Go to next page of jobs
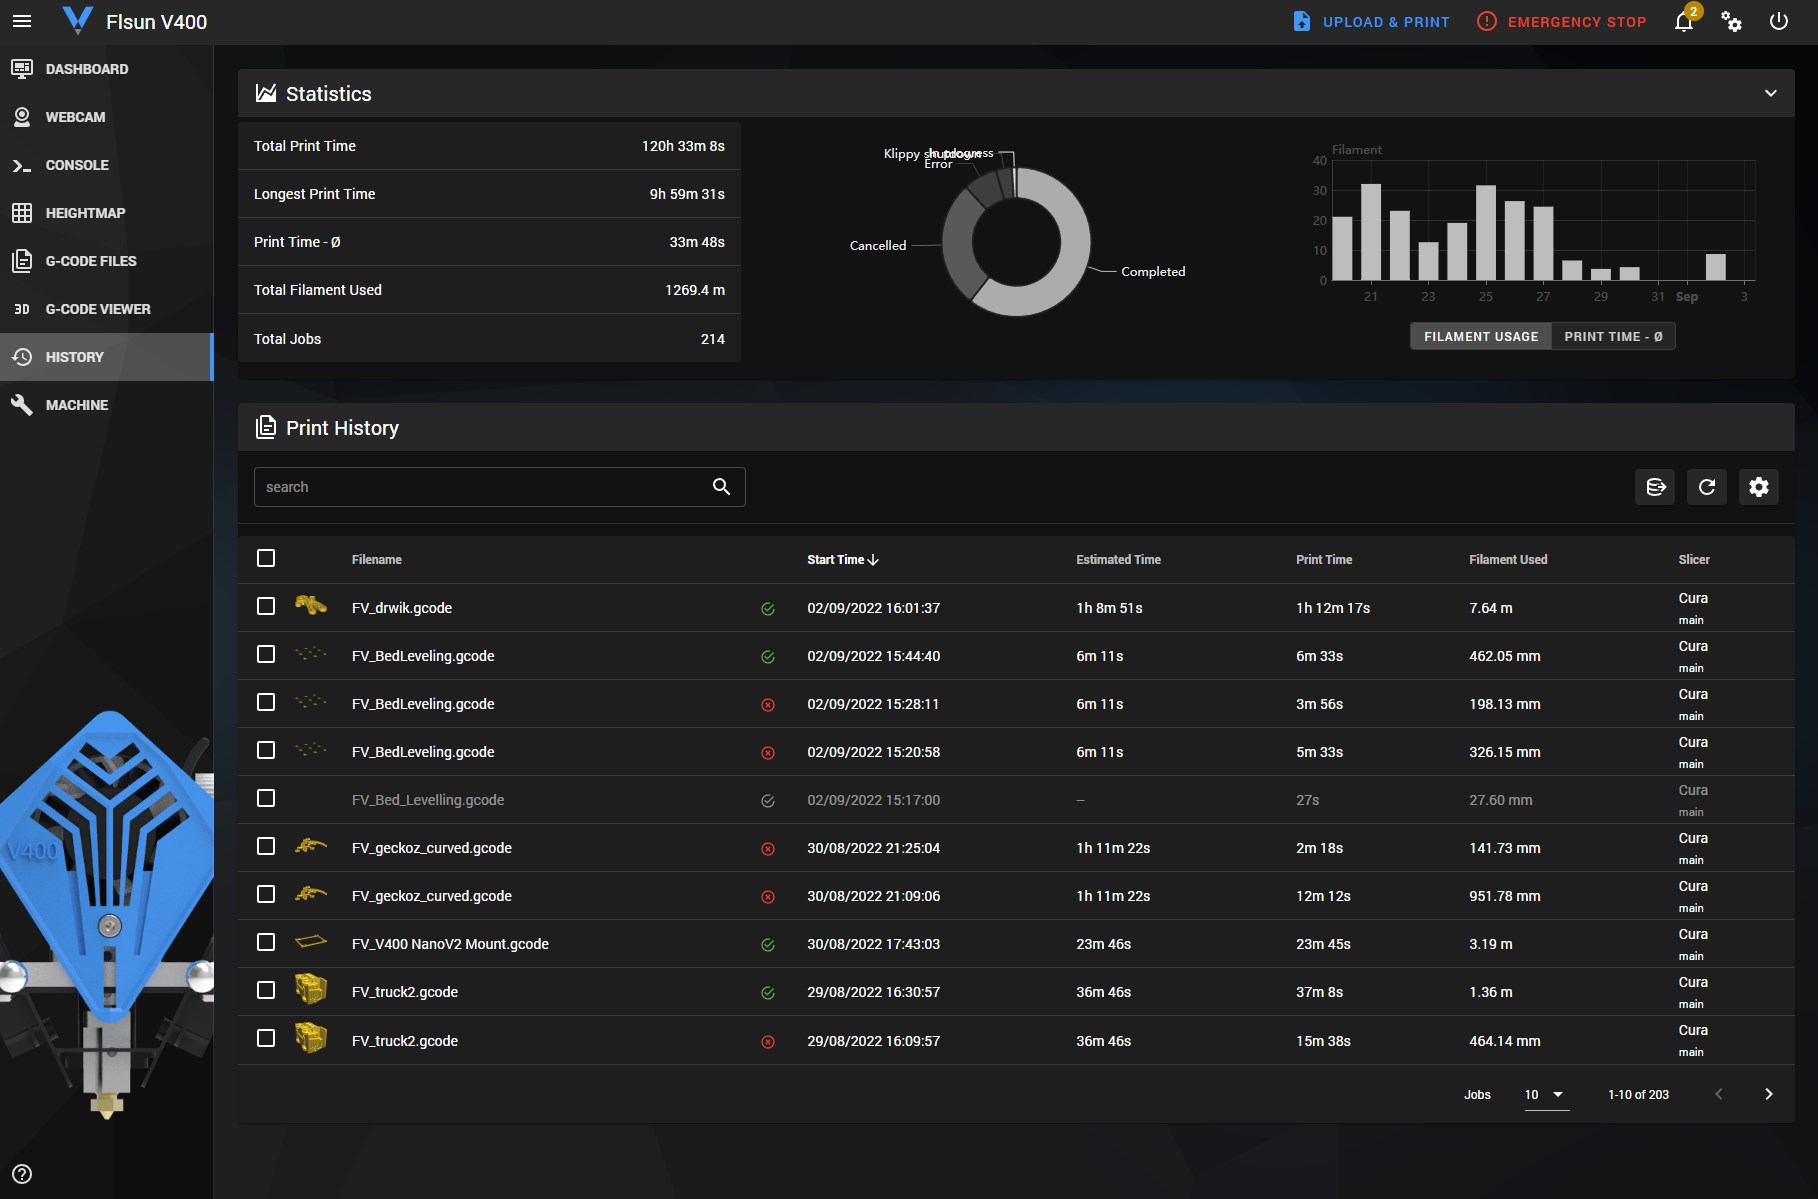The image size is (1818, 1199). click(x=1768, y=1094)
